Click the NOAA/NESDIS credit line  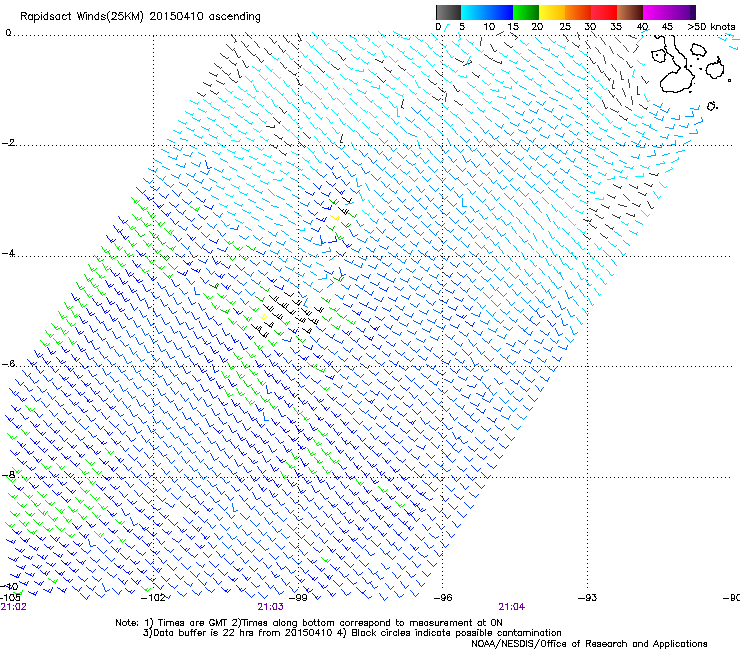(x=589, y=644)
